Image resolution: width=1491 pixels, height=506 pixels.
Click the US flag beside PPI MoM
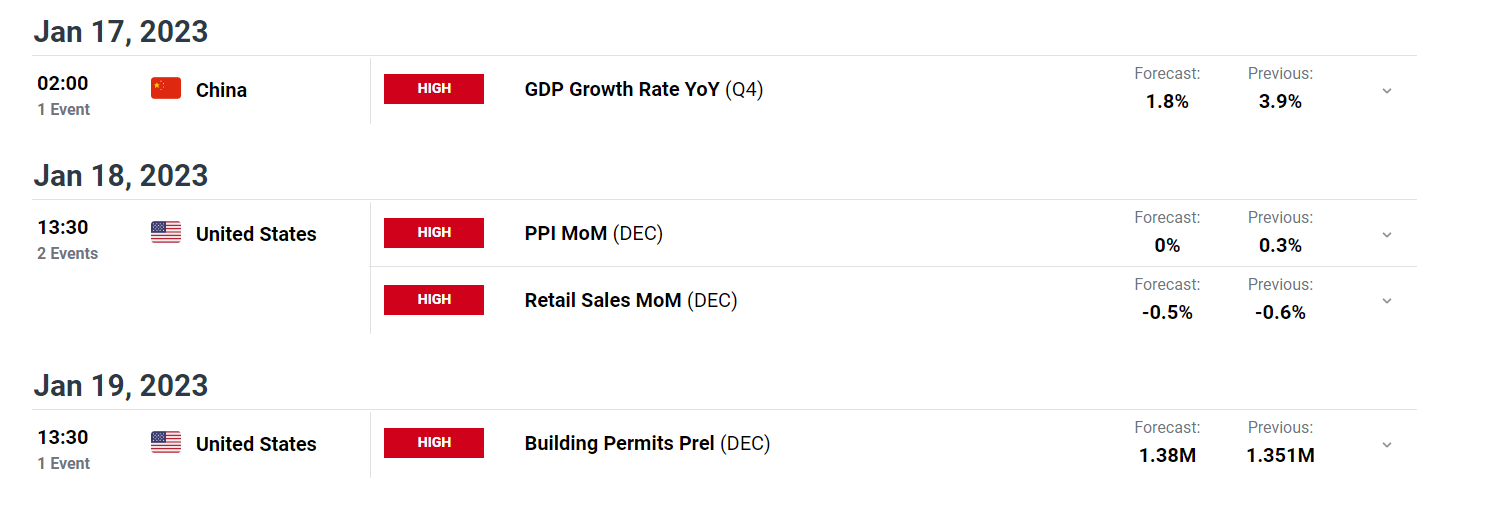(x=166, y=233)
